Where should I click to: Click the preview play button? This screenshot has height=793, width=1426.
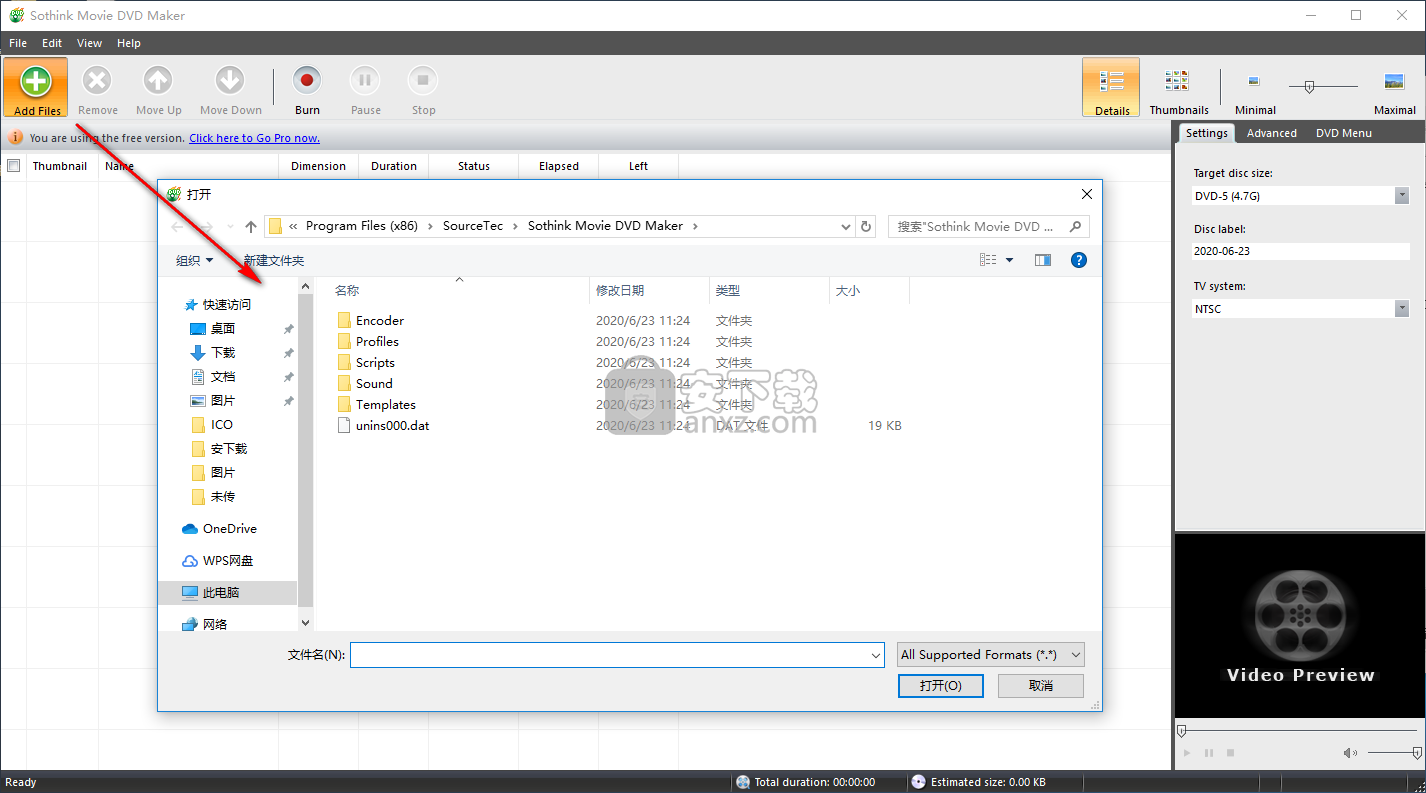1187,752
